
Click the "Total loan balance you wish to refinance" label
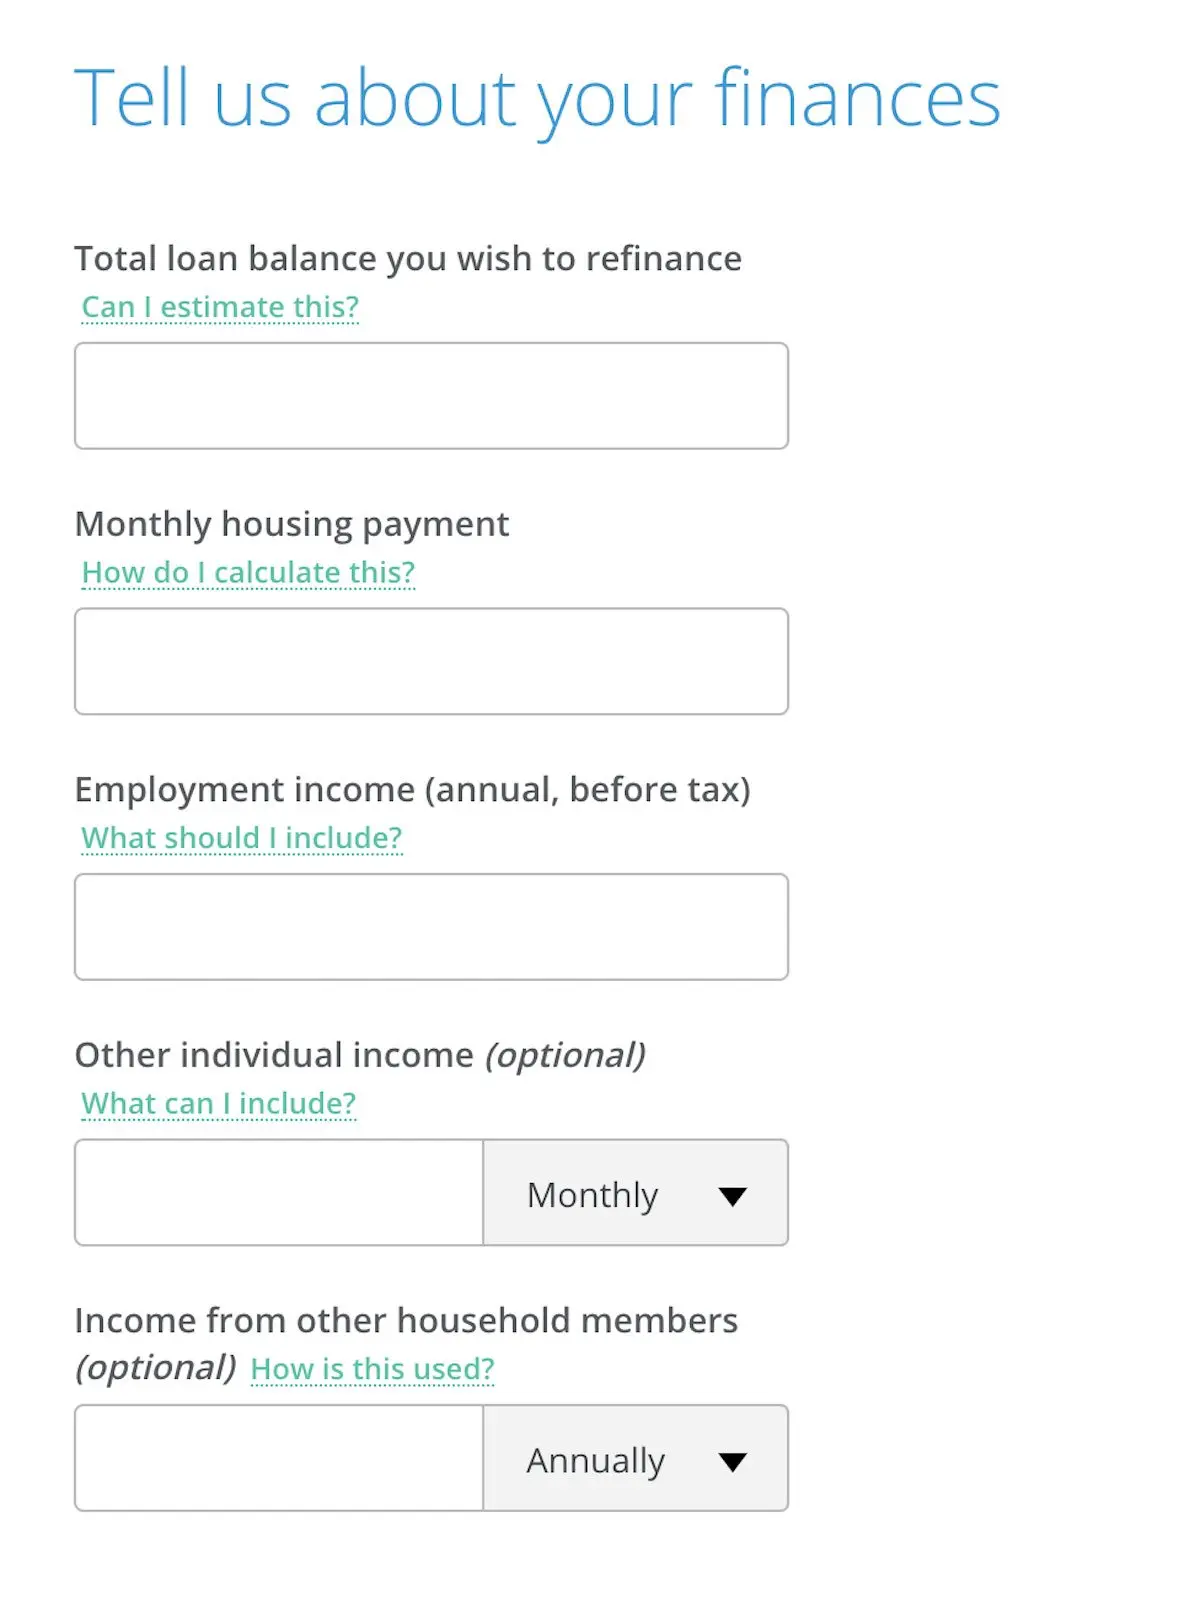(x=408, y=259)
